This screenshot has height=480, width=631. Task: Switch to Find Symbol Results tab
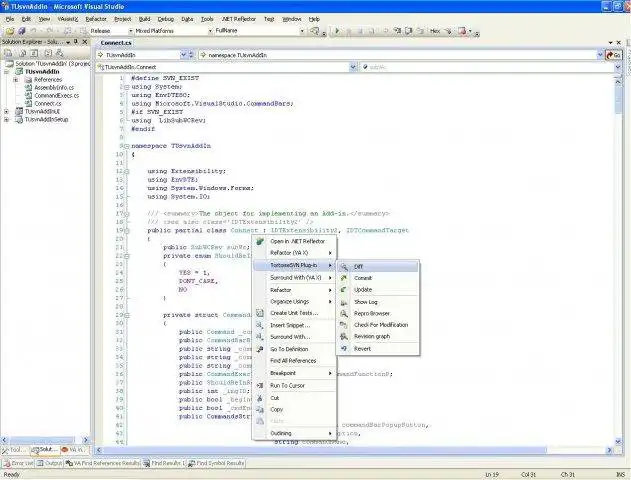[x=217, y=464]
